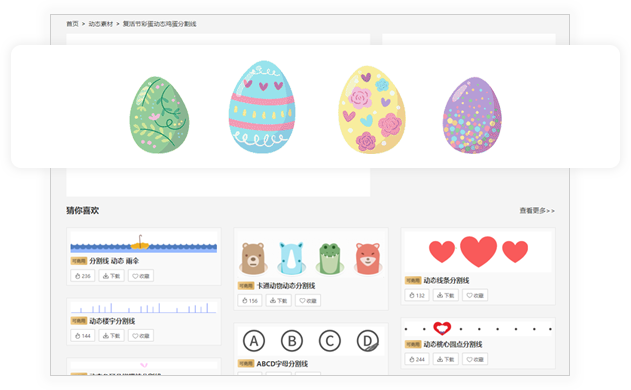The image size is (631, 390).
Task: Click the three red hearts thumbnail
Action: tap(478, 252)
